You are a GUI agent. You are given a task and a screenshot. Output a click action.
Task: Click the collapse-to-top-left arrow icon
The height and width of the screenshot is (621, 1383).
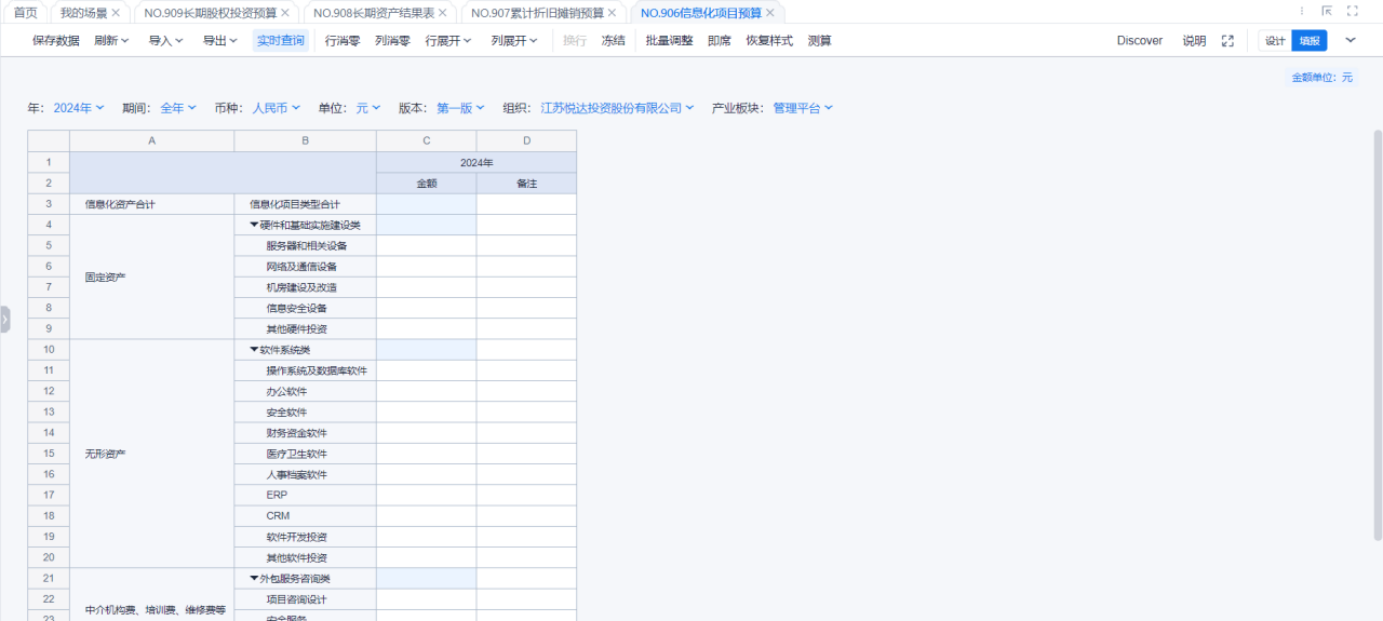coord(1327,12)
